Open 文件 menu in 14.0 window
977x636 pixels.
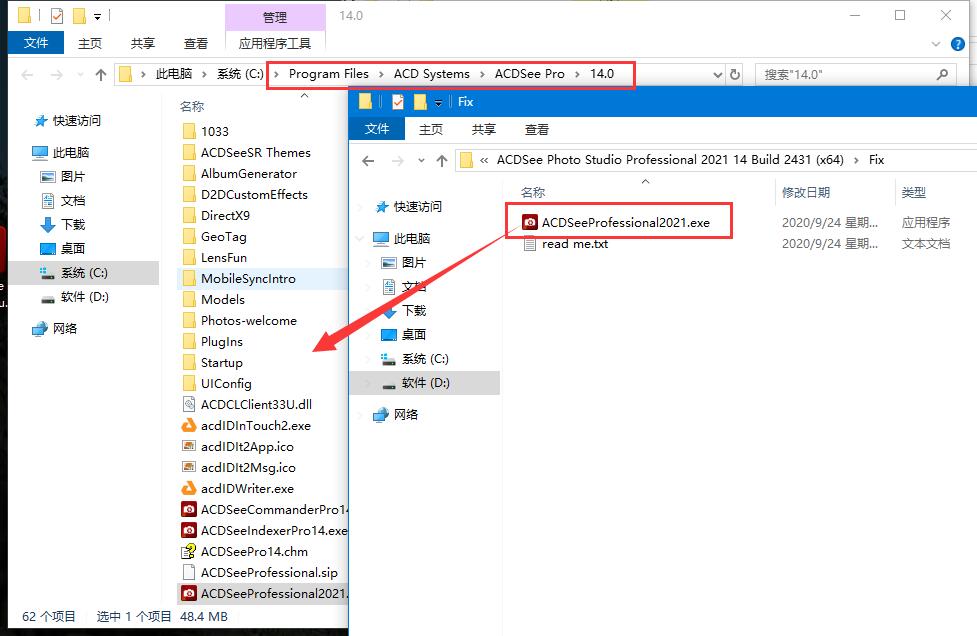[36, 42]
